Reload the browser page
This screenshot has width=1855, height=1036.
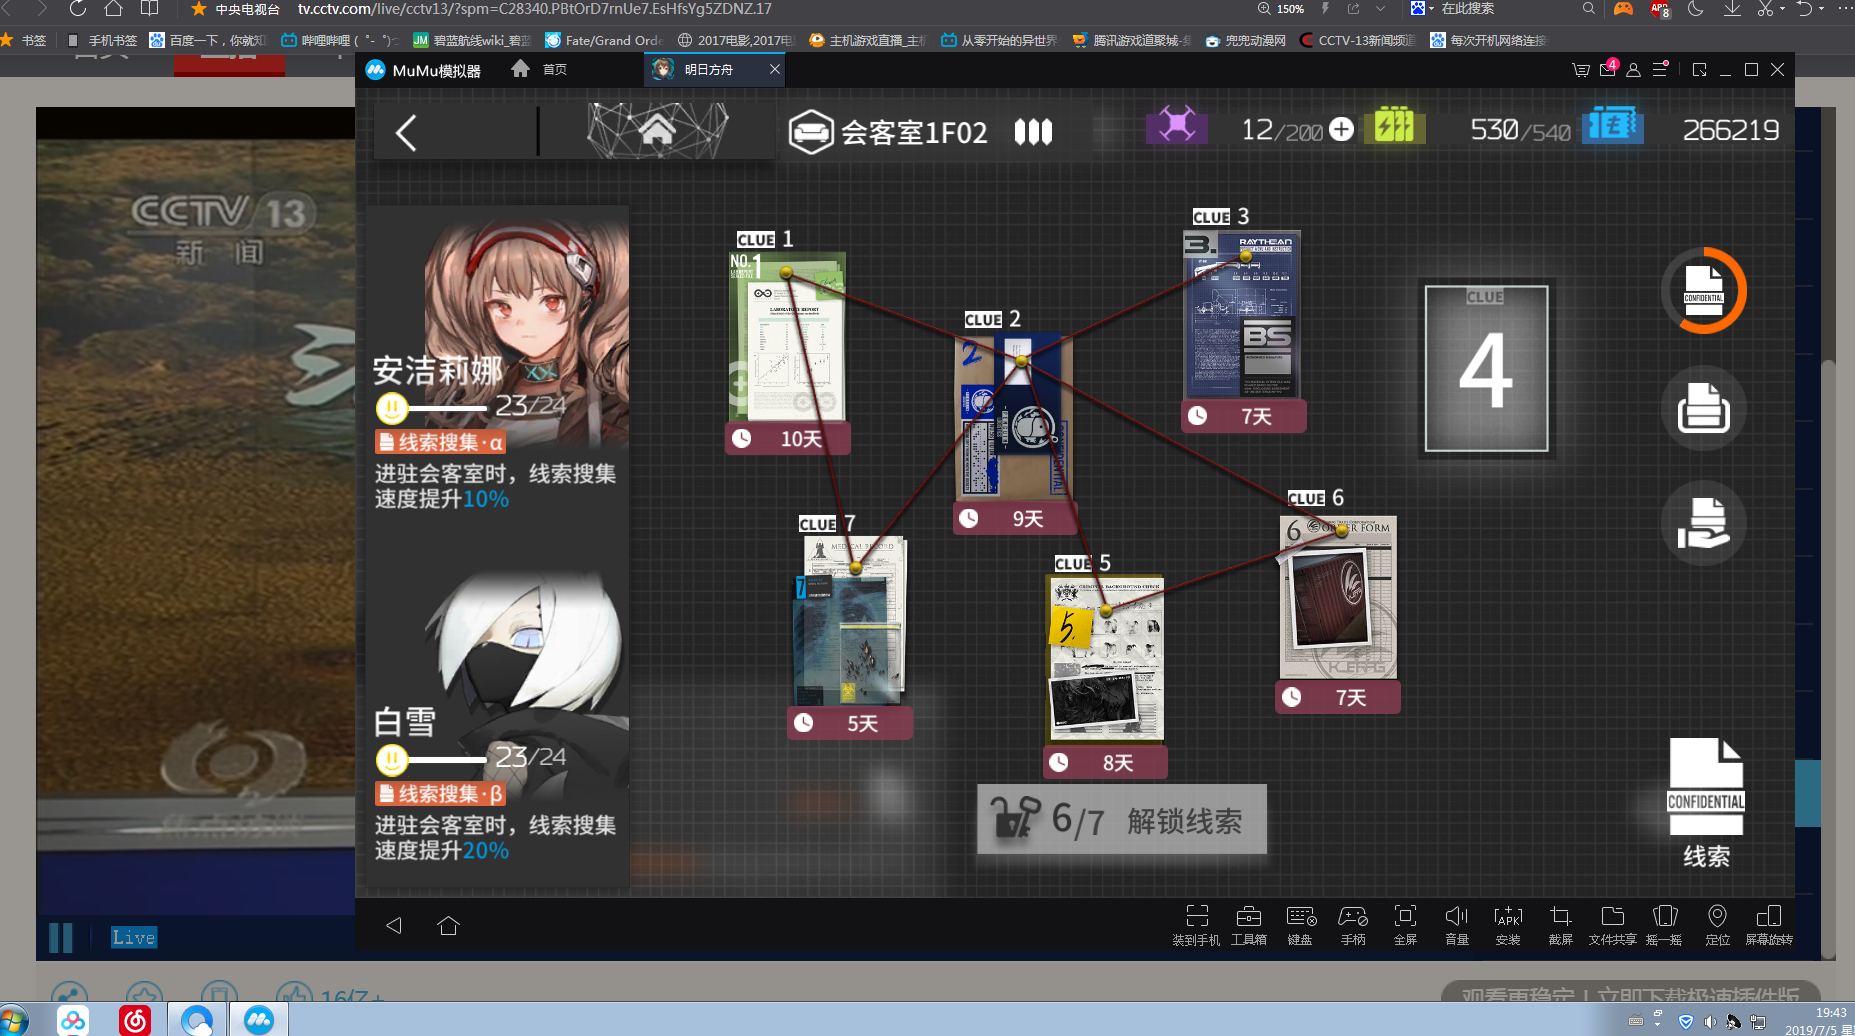pyautogui.click(x=77, y=9)
